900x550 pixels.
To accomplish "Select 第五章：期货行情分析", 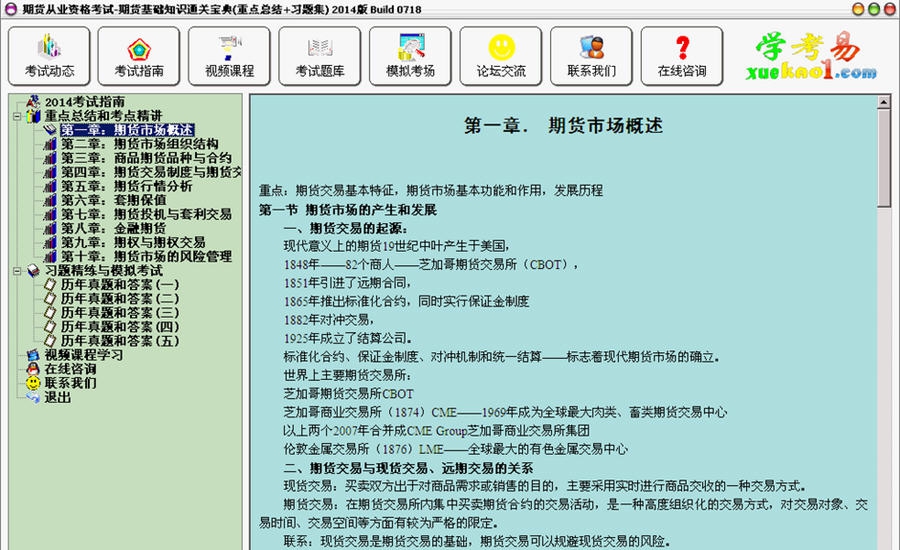I will (x=126, y=186).
